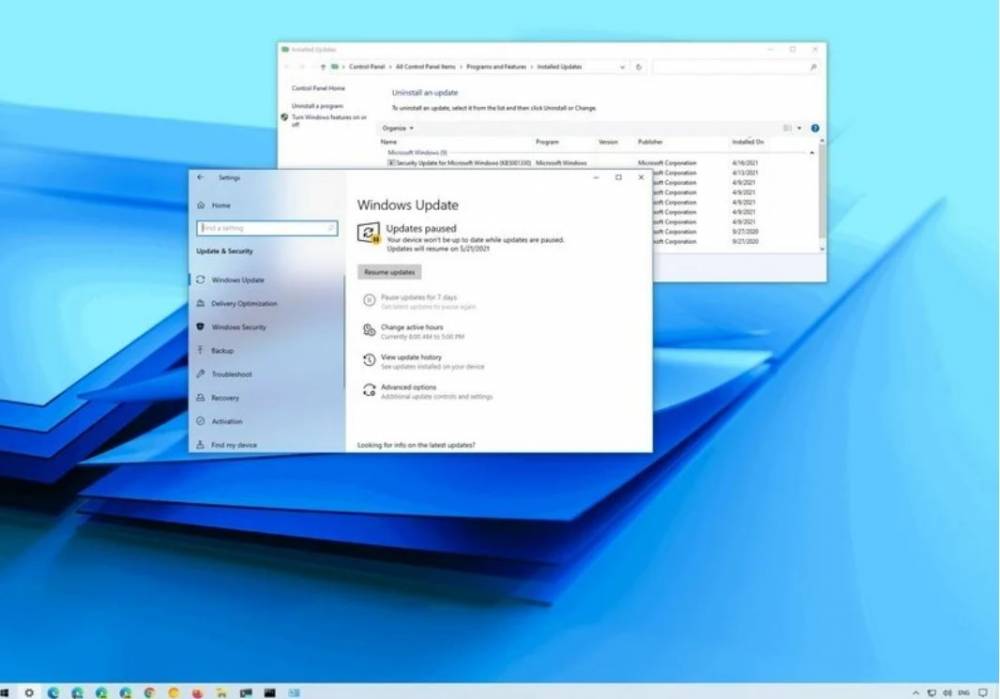Image resolution: width=1000 pixels, height=699 pixels.
Task: Click Programs and Features breadcrumb
Action: click(496, 66)
